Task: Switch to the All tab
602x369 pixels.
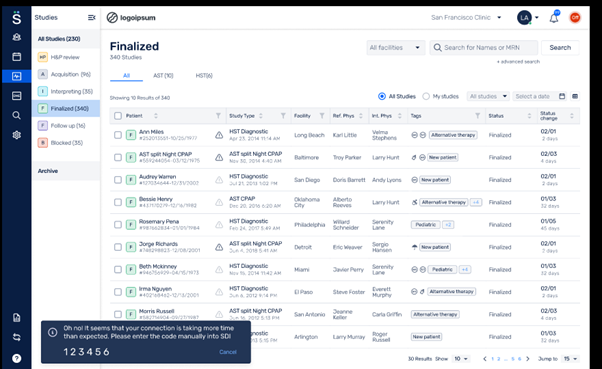Action: coord(126,76)
